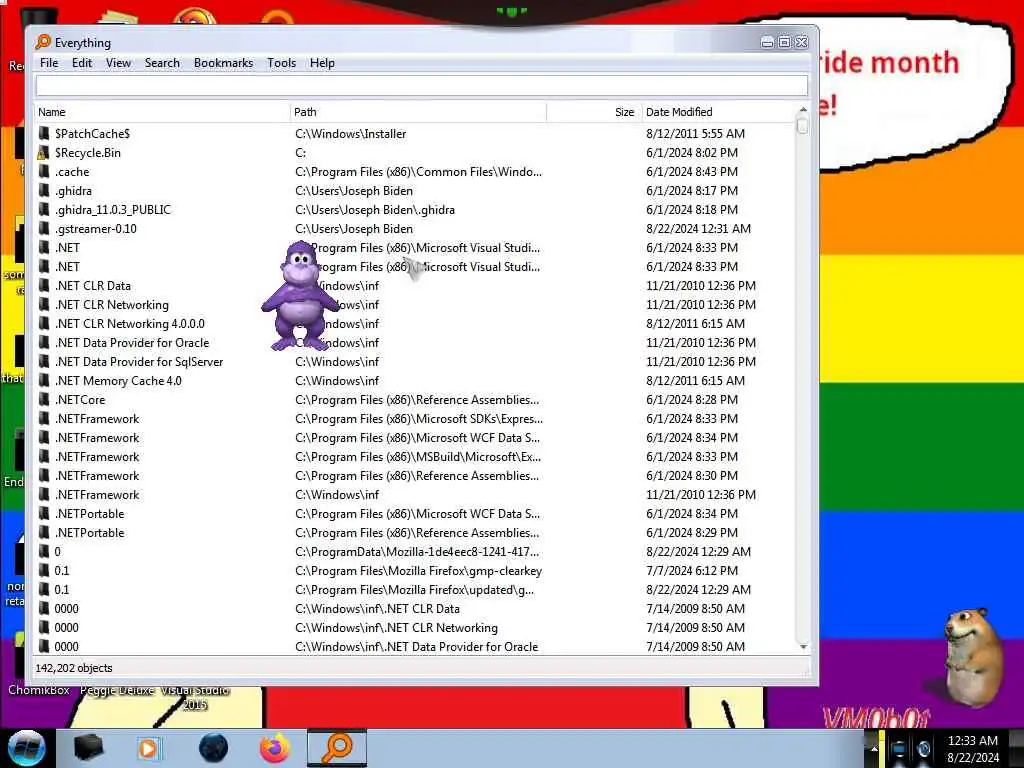Click the 142,202 objects status bar text
The image size is (1024, 768).
pyautogui.click(x=74, y=668)
